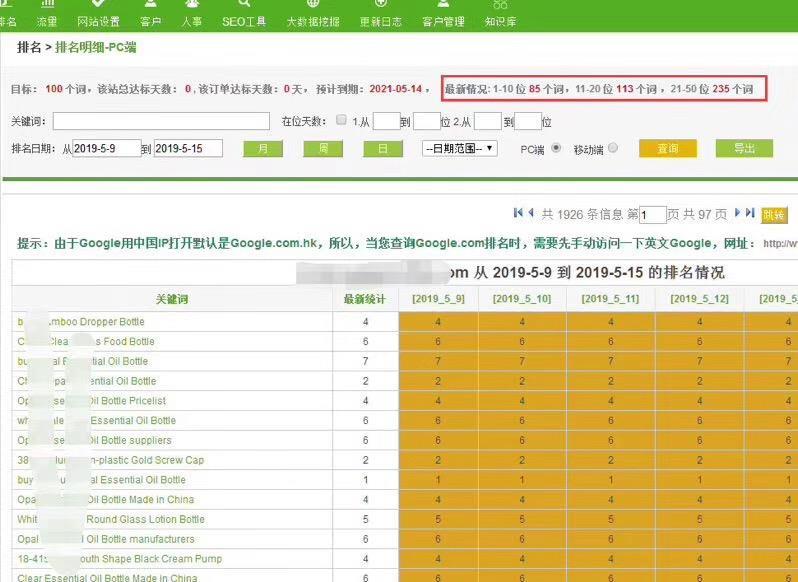Image resolution: width=798 pixels, height=582 pixels.
Task: Open the 网站设置 site settings icon
Action: [98, 5]
